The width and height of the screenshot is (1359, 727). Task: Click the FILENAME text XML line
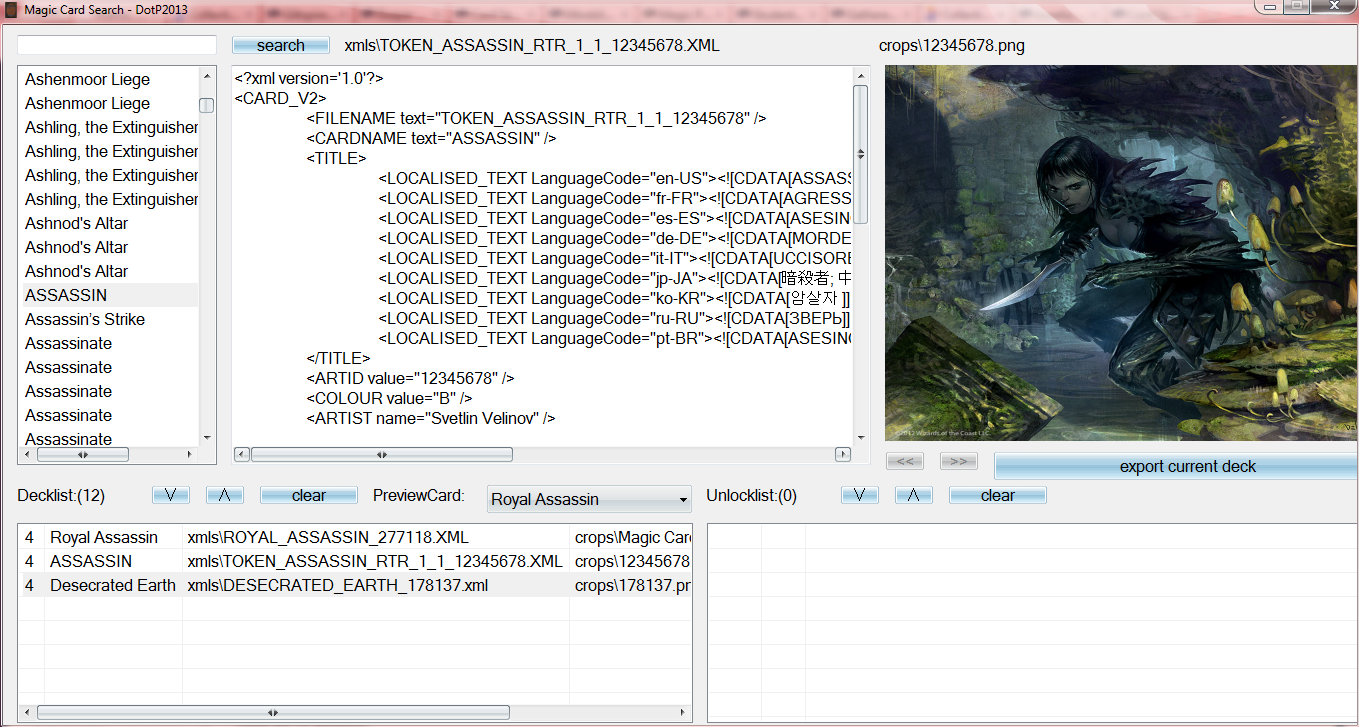coord(536,118)
